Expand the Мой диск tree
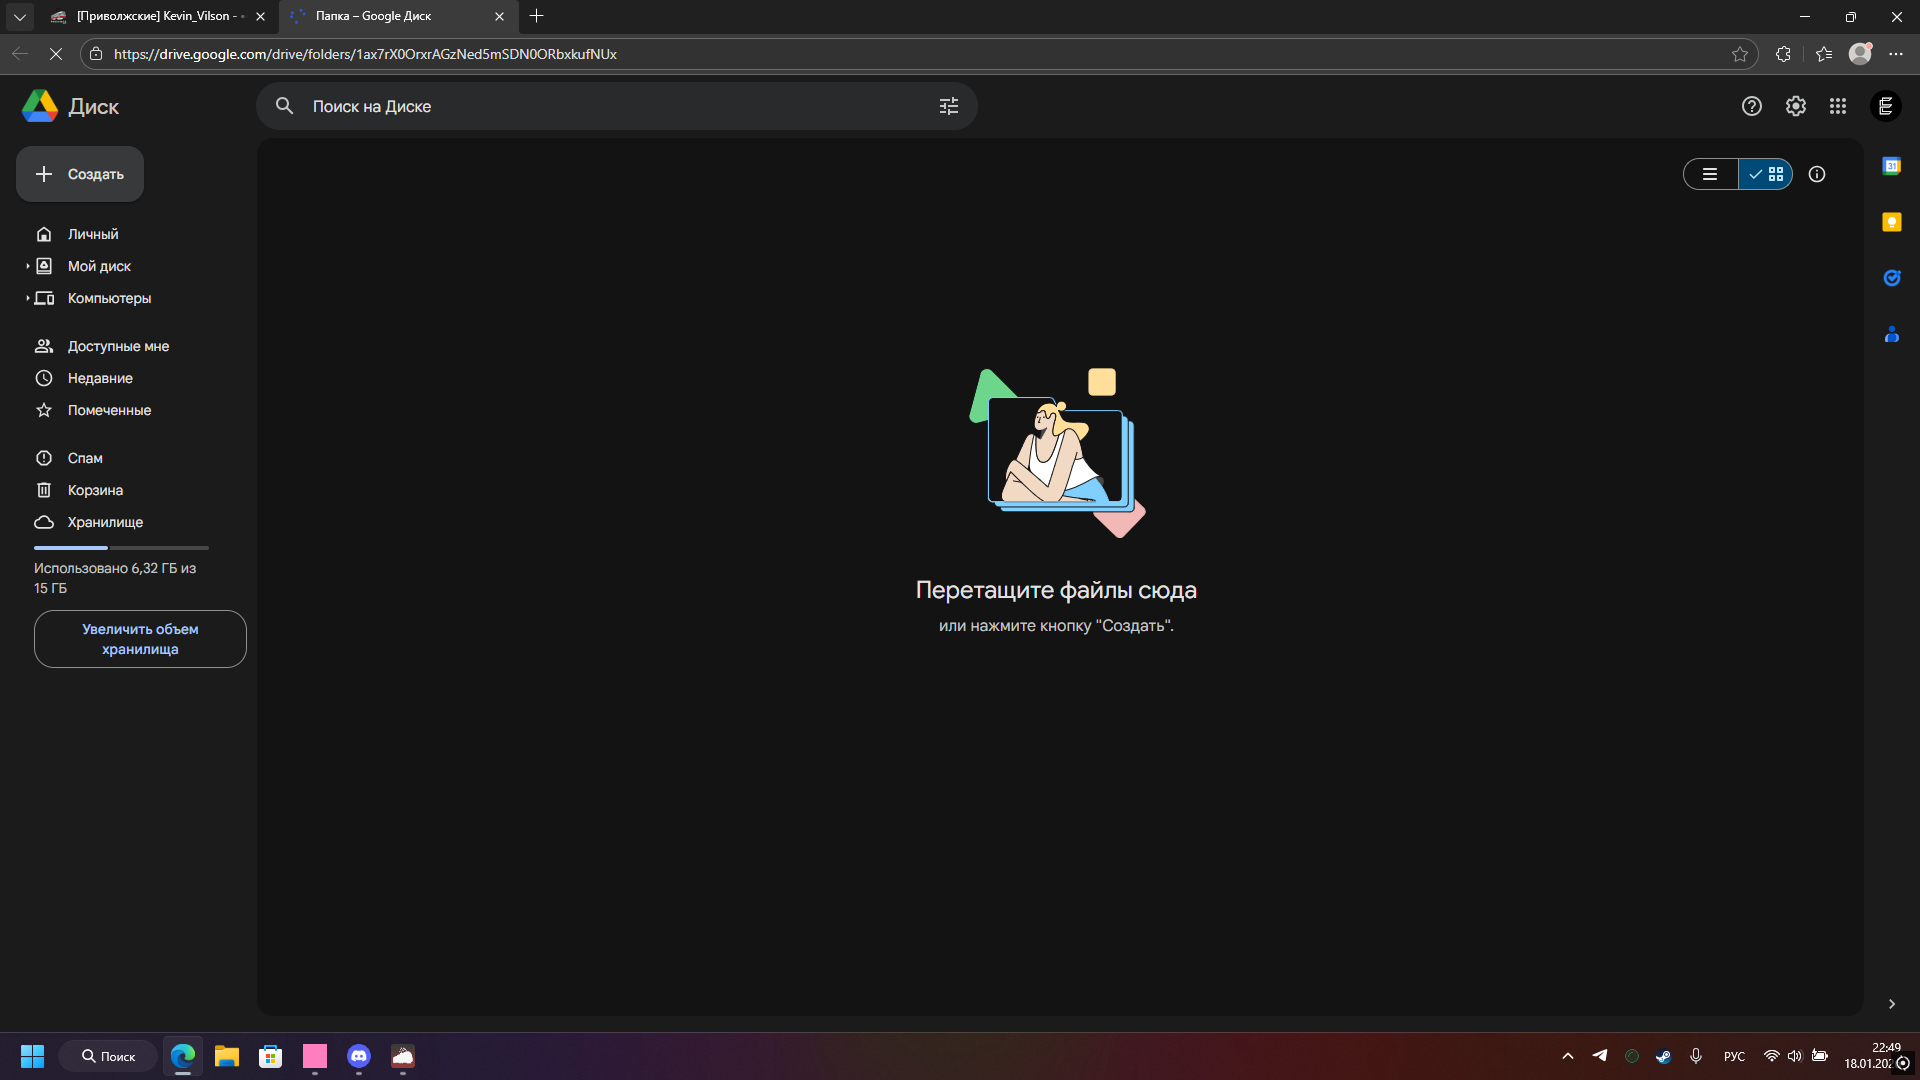 [27, 266]
